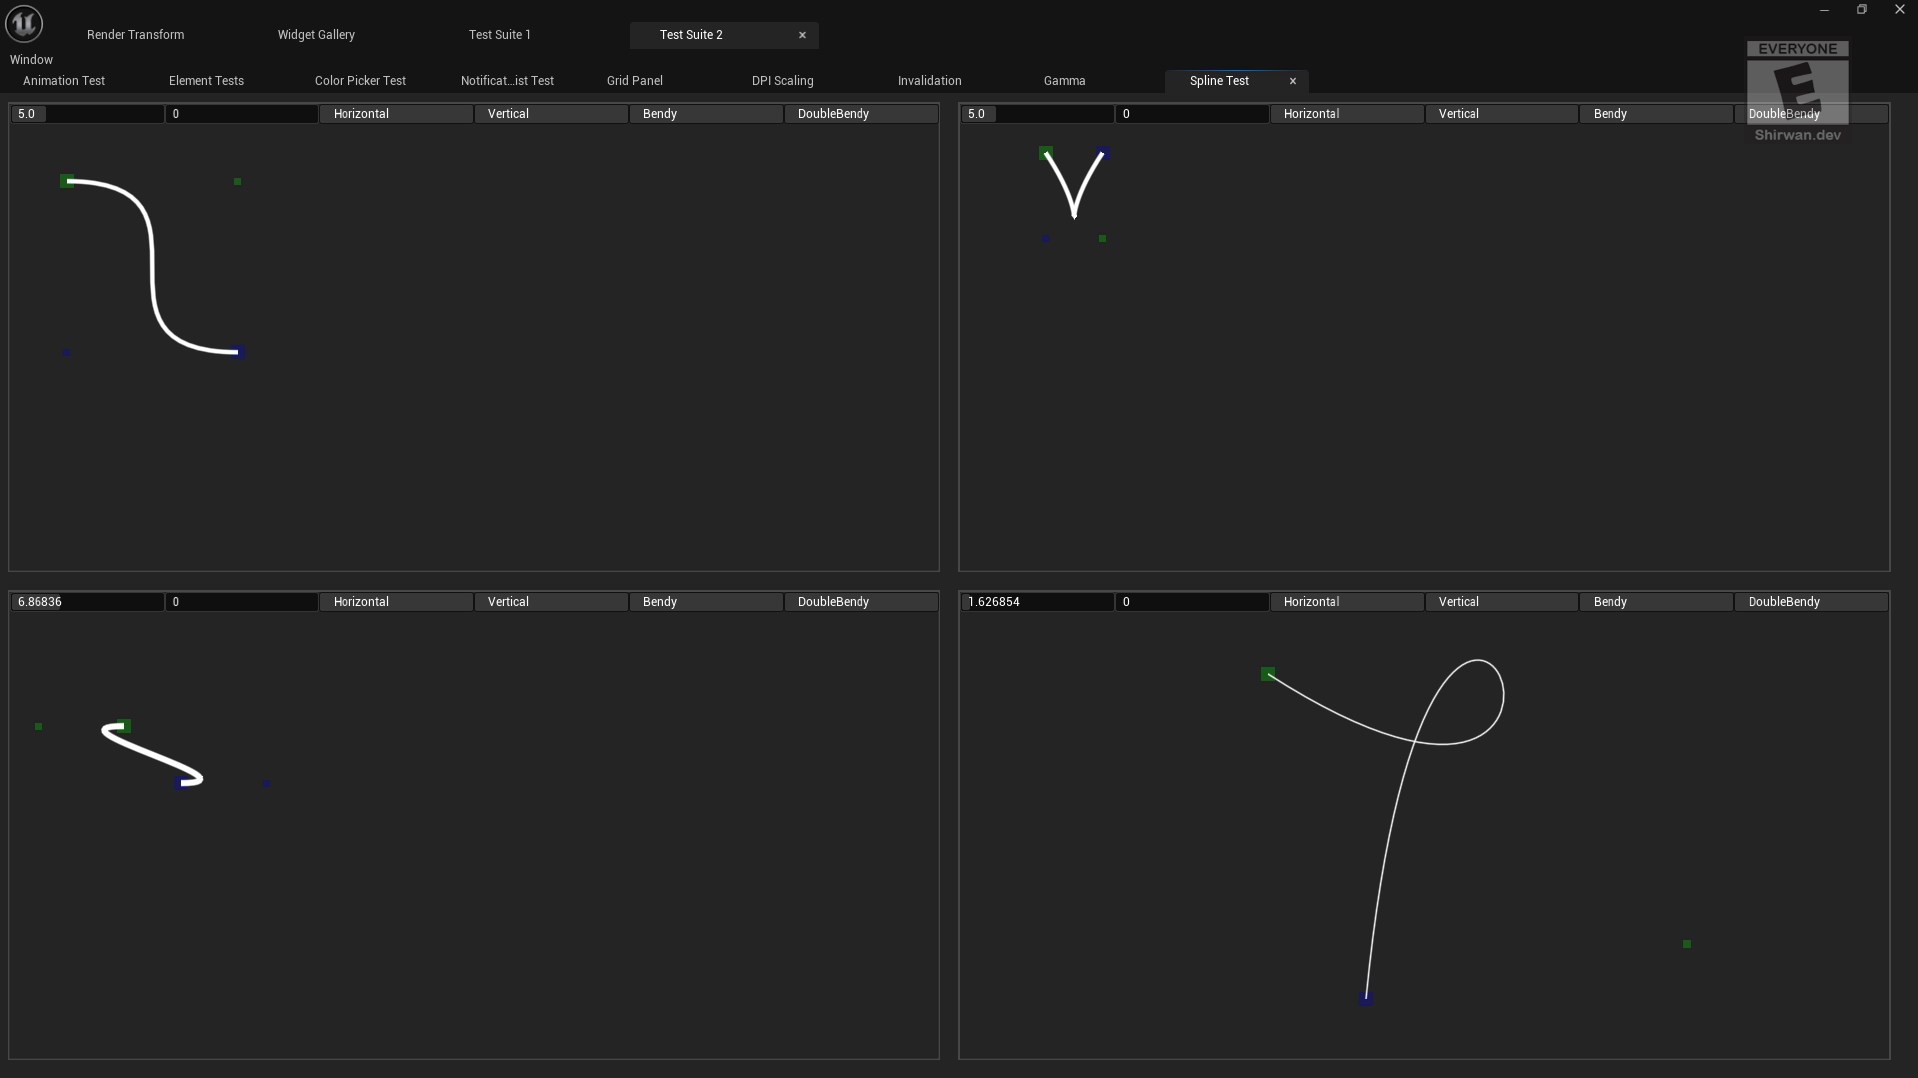
Task: Click the 6.86836 thickness field
Action: pyautogui.click(x=87, y=602)
